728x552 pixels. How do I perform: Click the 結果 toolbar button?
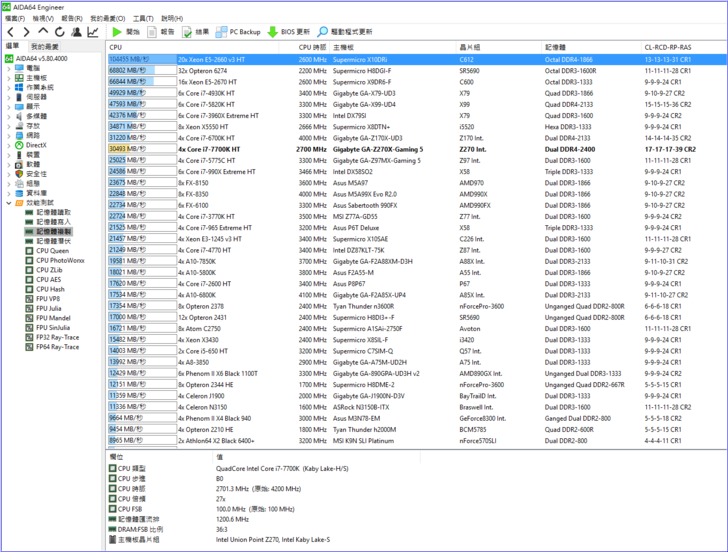(x=195, y=32)
